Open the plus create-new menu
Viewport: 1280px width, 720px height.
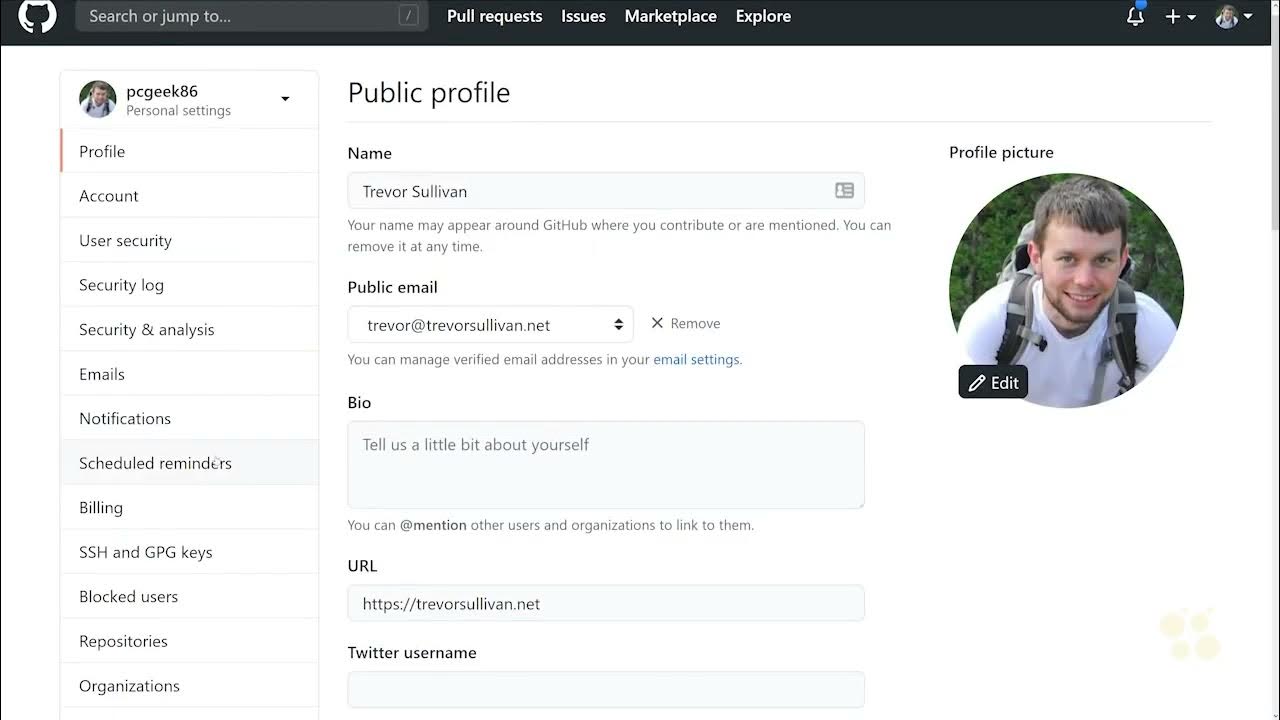pyautogui.click(x=1180, y=17)
